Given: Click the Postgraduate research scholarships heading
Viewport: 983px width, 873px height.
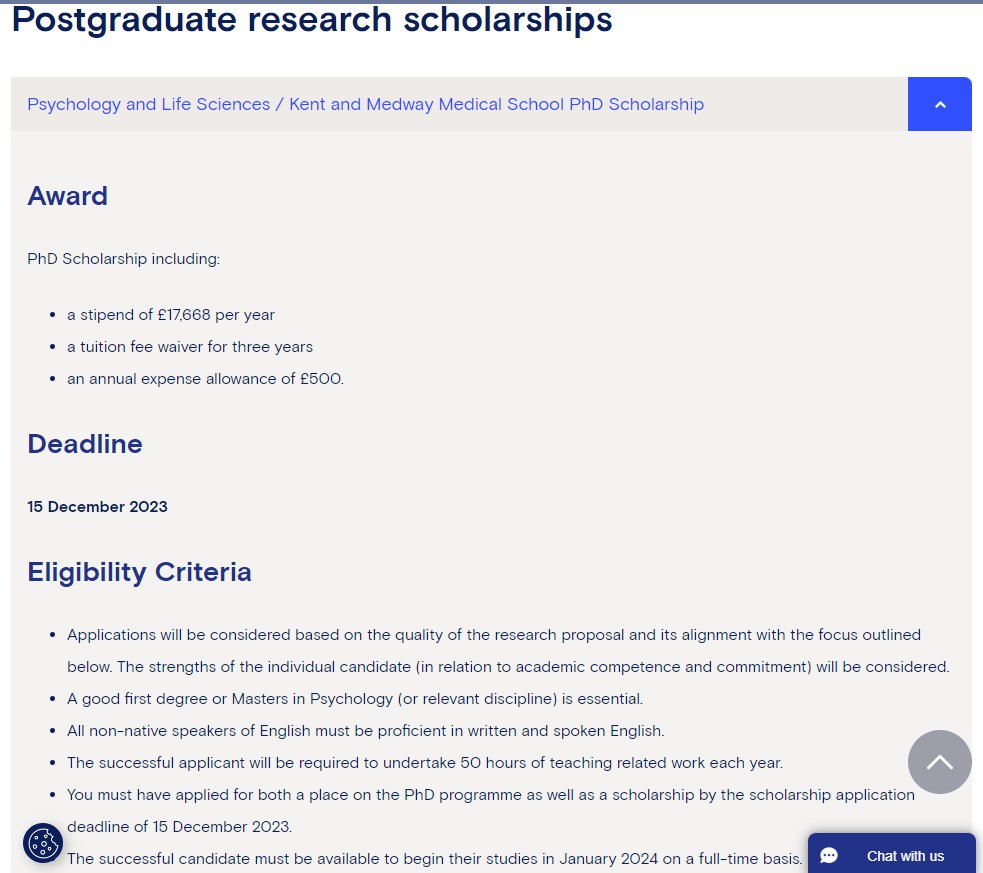Looking at the screenshot, I should click(312, 19).
